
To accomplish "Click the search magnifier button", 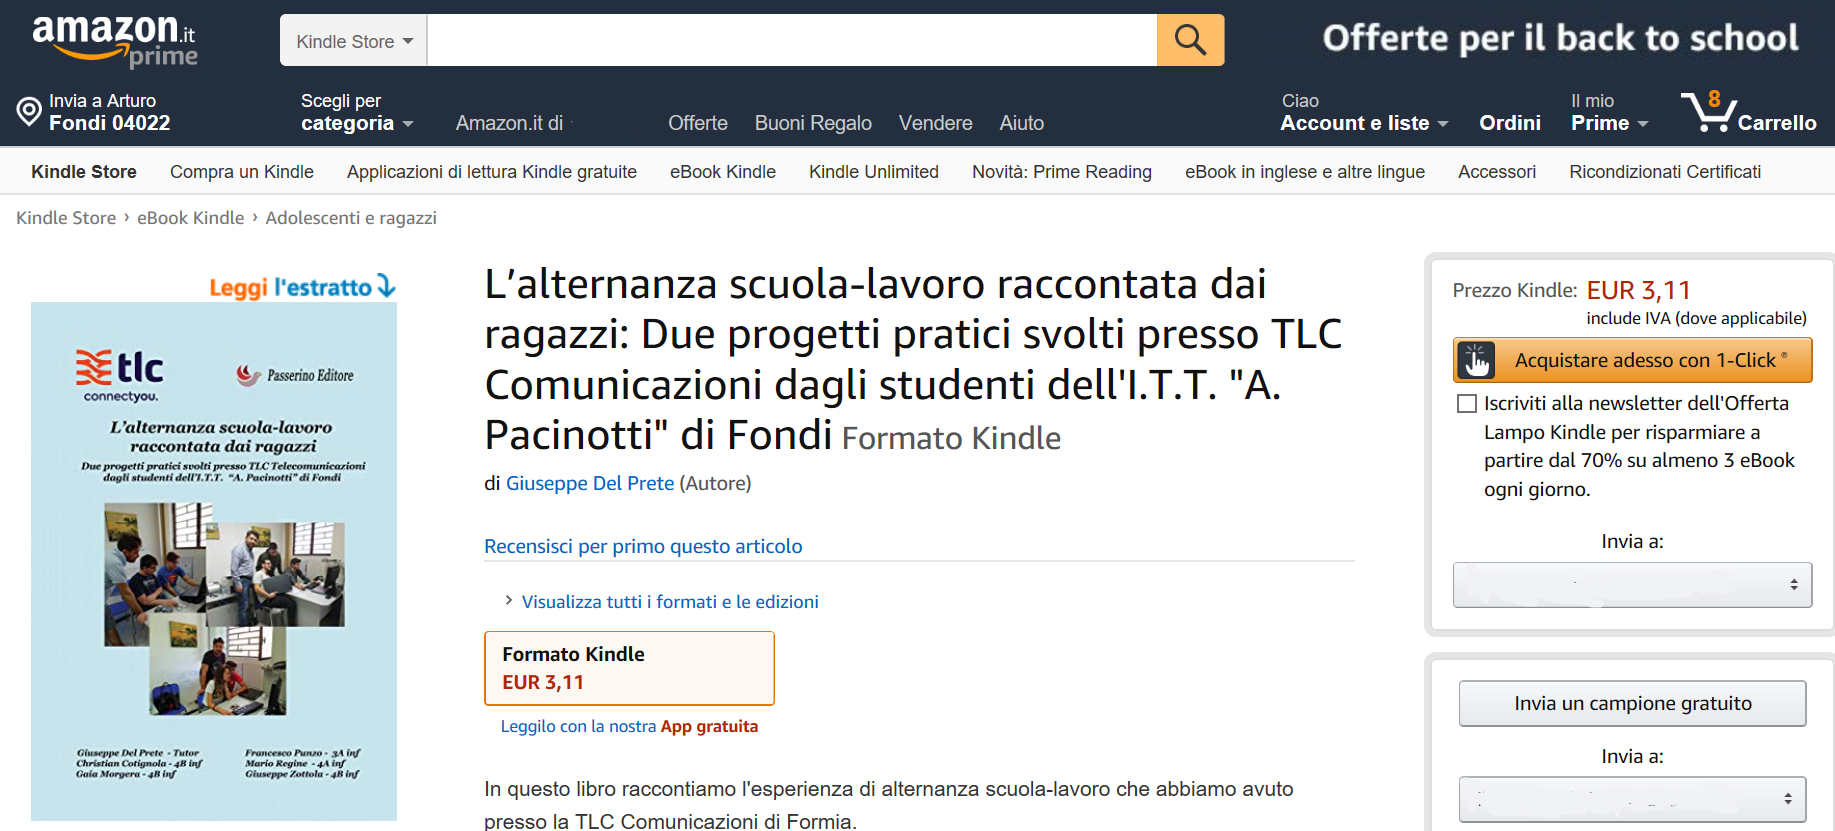I will [1190, 40].
